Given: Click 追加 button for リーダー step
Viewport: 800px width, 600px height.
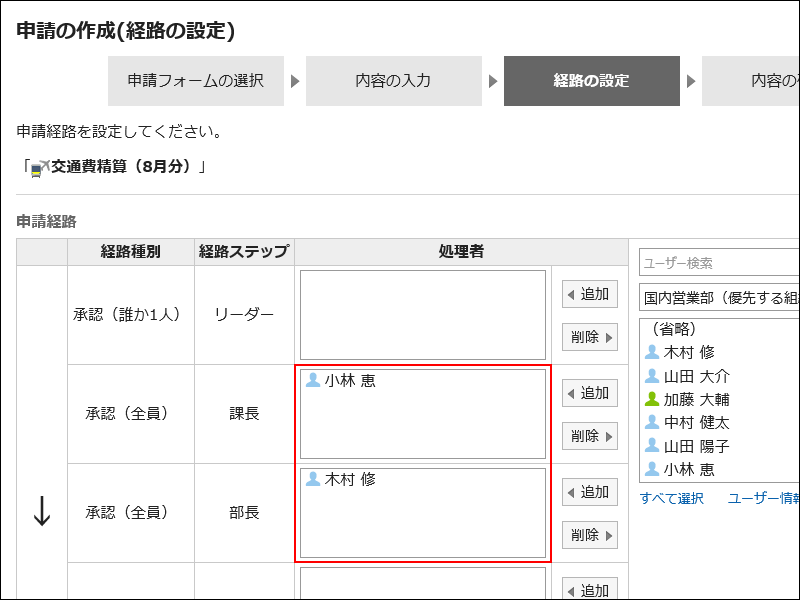Looking at the screenshot, I should (590, 294).
